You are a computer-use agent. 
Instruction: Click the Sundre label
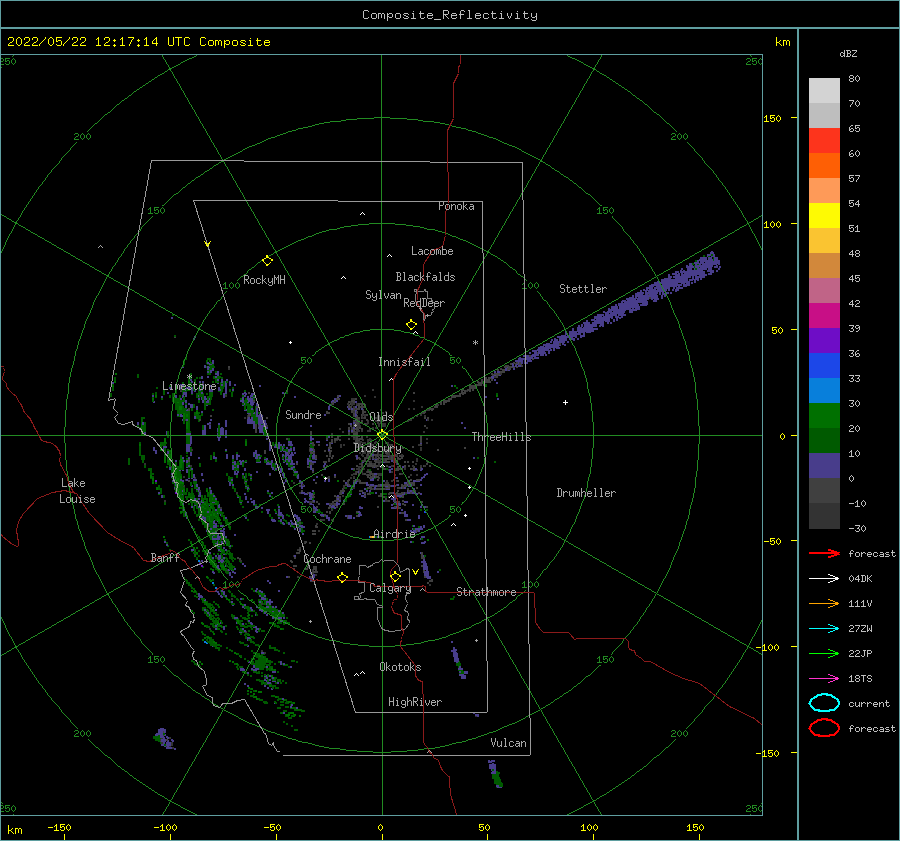click(303, 414)
